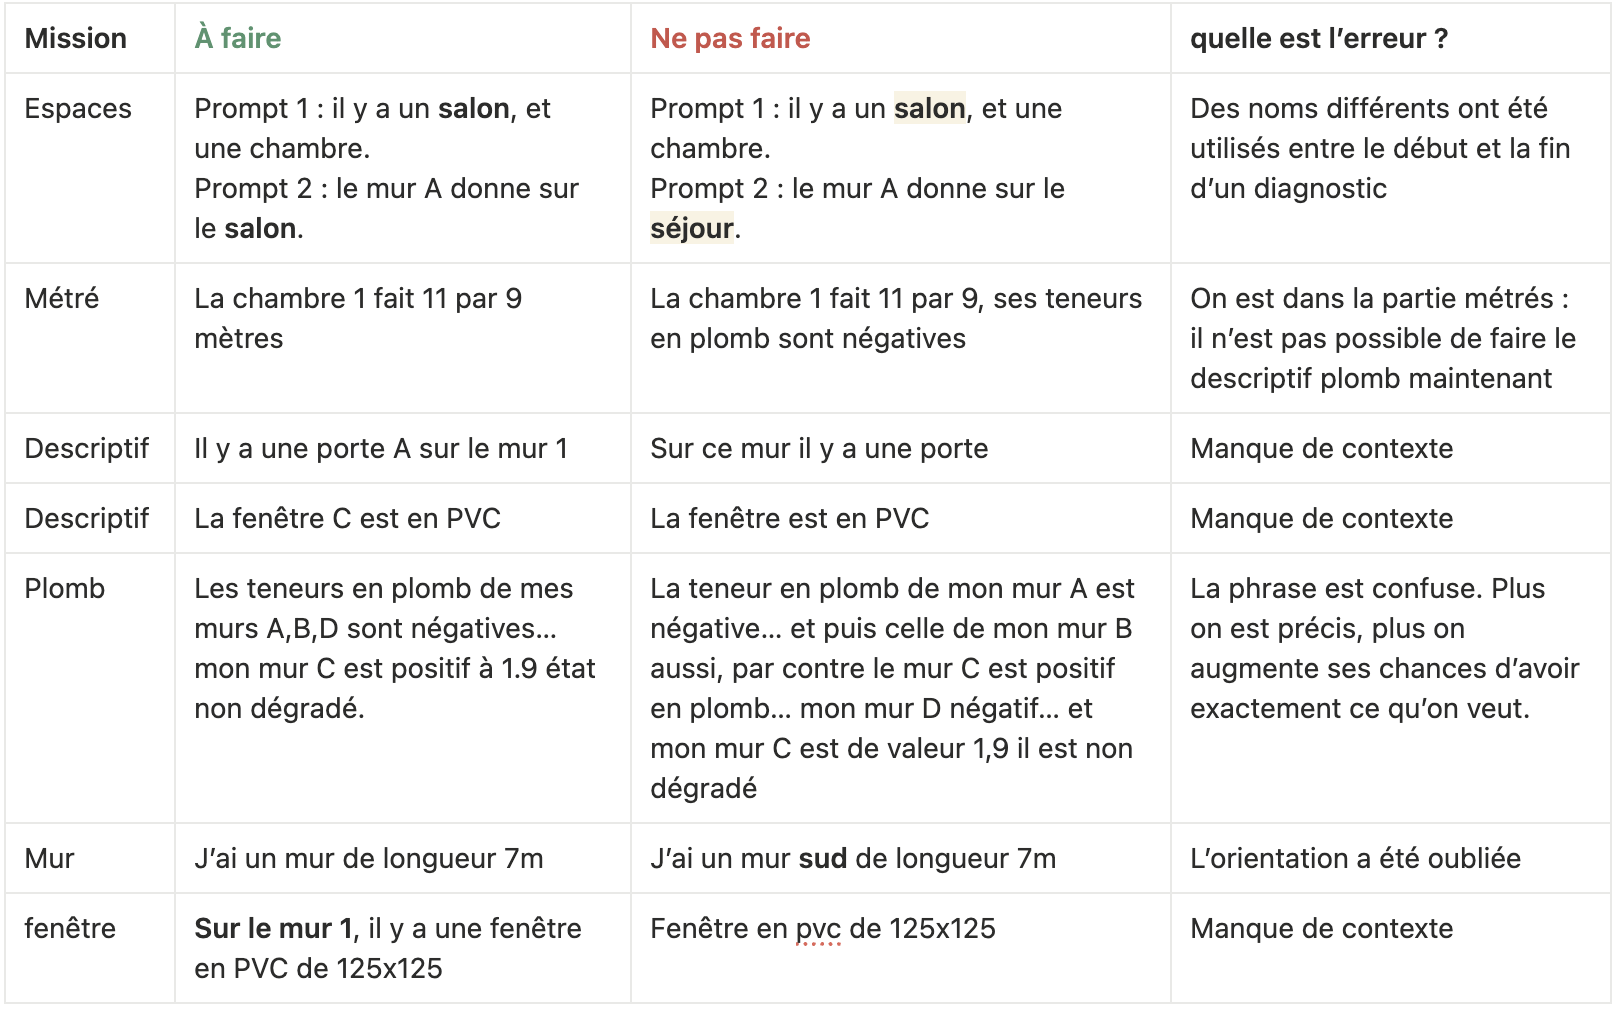Click the "quelle est l'erreur ?" header
The height and width of the screenshot is (1012, 1614).
click(1318, 39)
